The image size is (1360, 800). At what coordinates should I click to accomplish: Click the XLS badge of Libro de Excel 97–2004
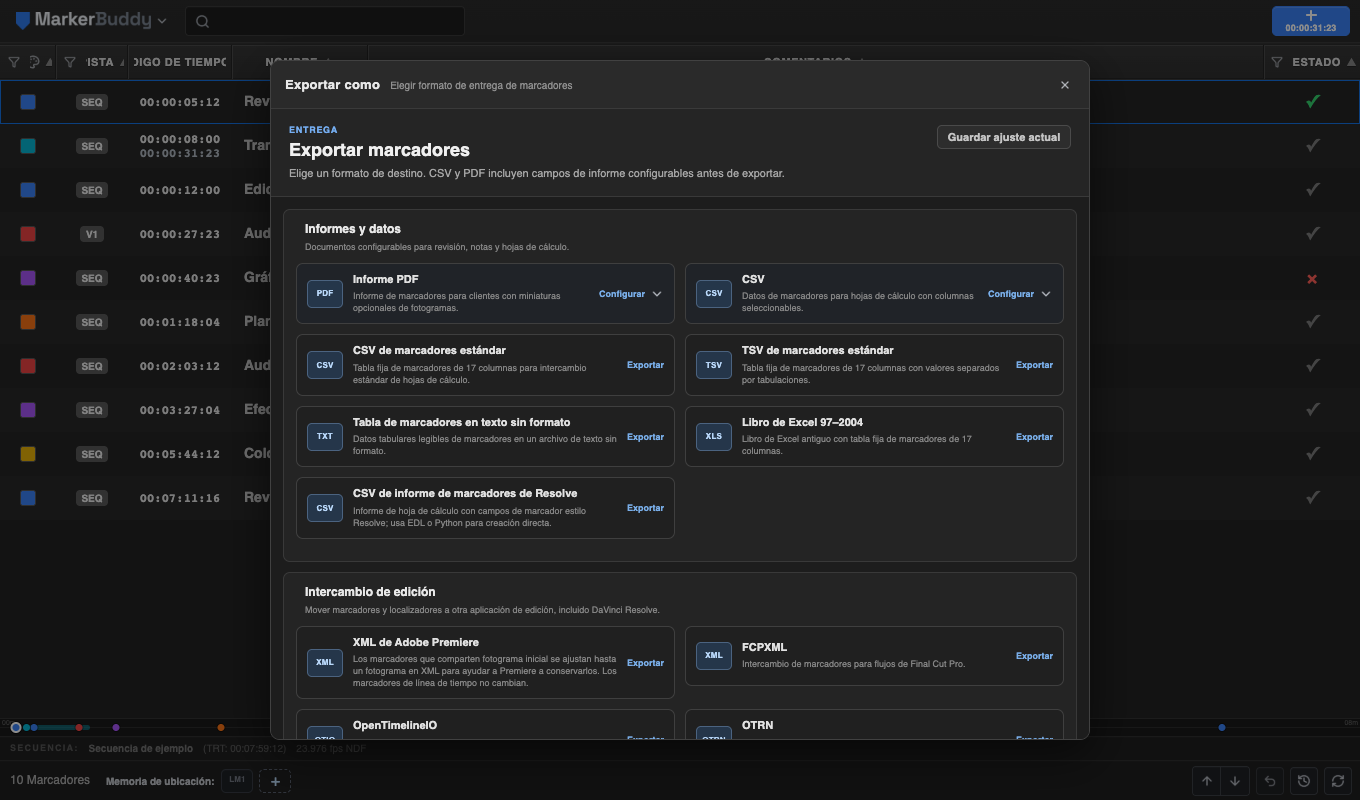click(714, 437)
